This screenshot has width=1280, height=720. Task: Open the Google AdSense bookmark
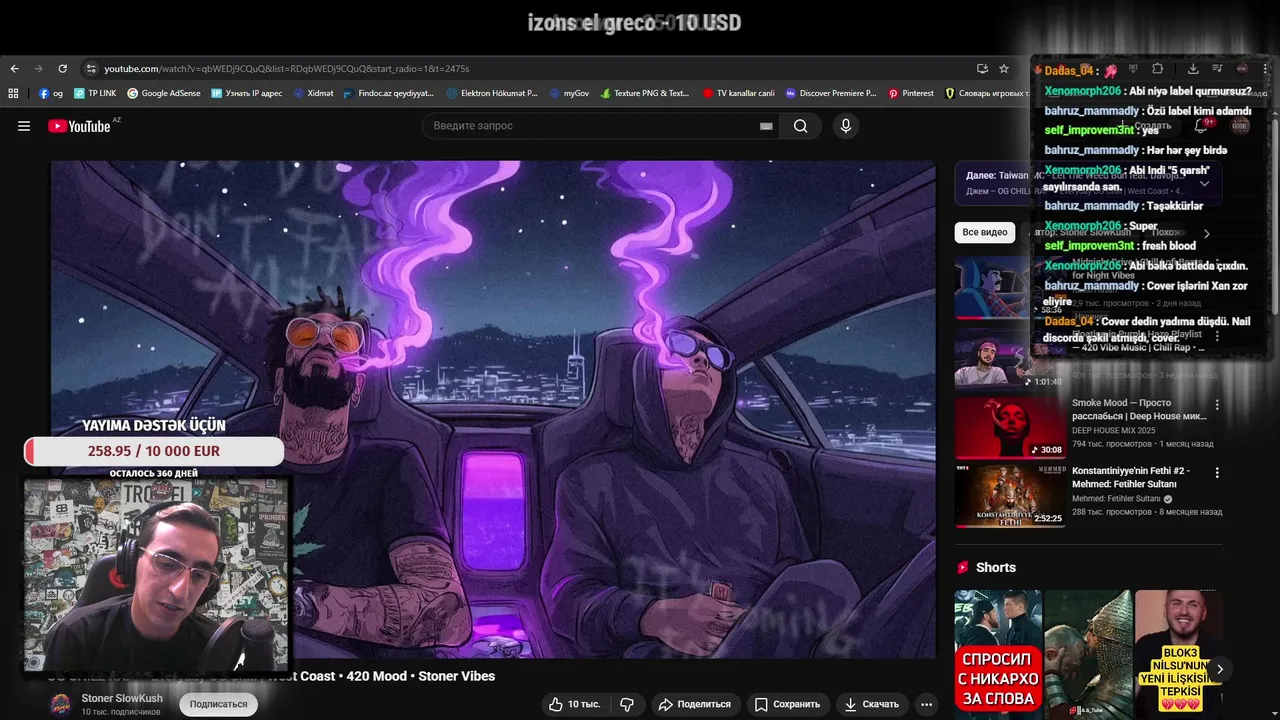[163, 93]
